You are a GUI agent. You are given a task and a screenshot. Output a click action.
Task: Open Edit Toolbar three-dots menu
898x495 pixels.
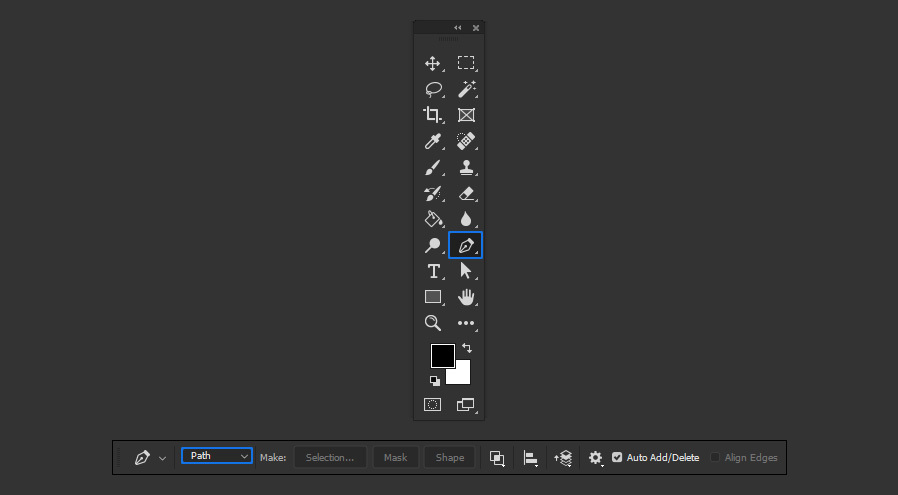point(466,323)
